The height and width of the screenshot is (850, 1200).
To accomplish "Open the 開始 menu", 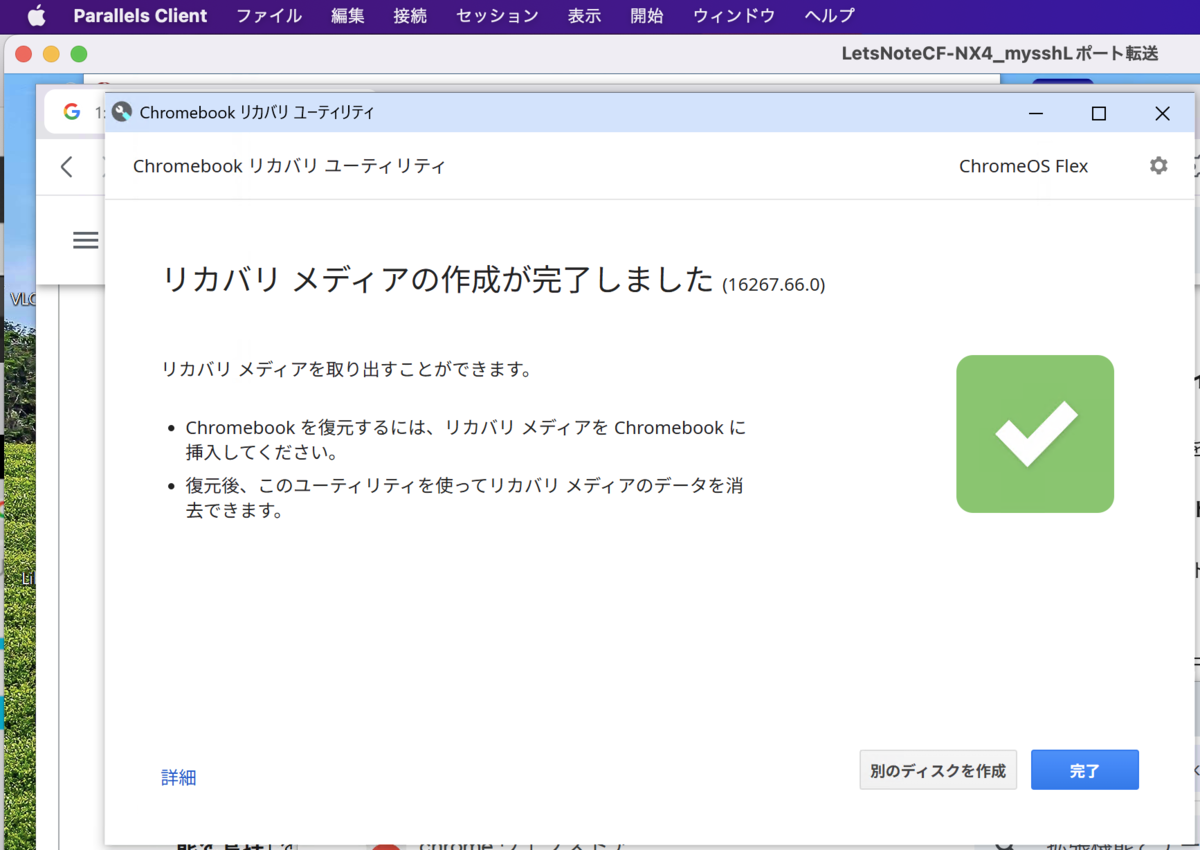I will [647, 16].
